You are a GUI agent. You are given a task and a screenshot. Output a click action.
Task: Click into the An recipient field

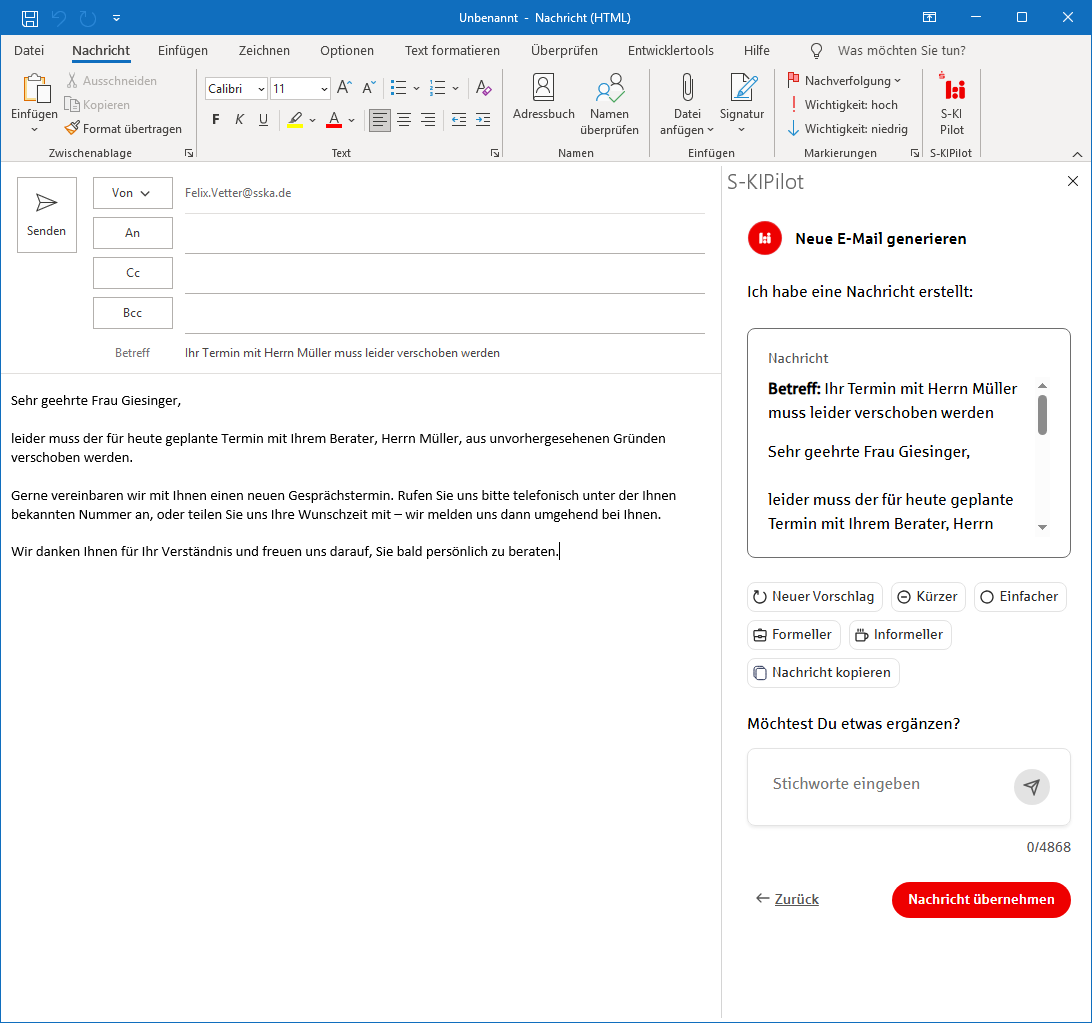(444, 233)
